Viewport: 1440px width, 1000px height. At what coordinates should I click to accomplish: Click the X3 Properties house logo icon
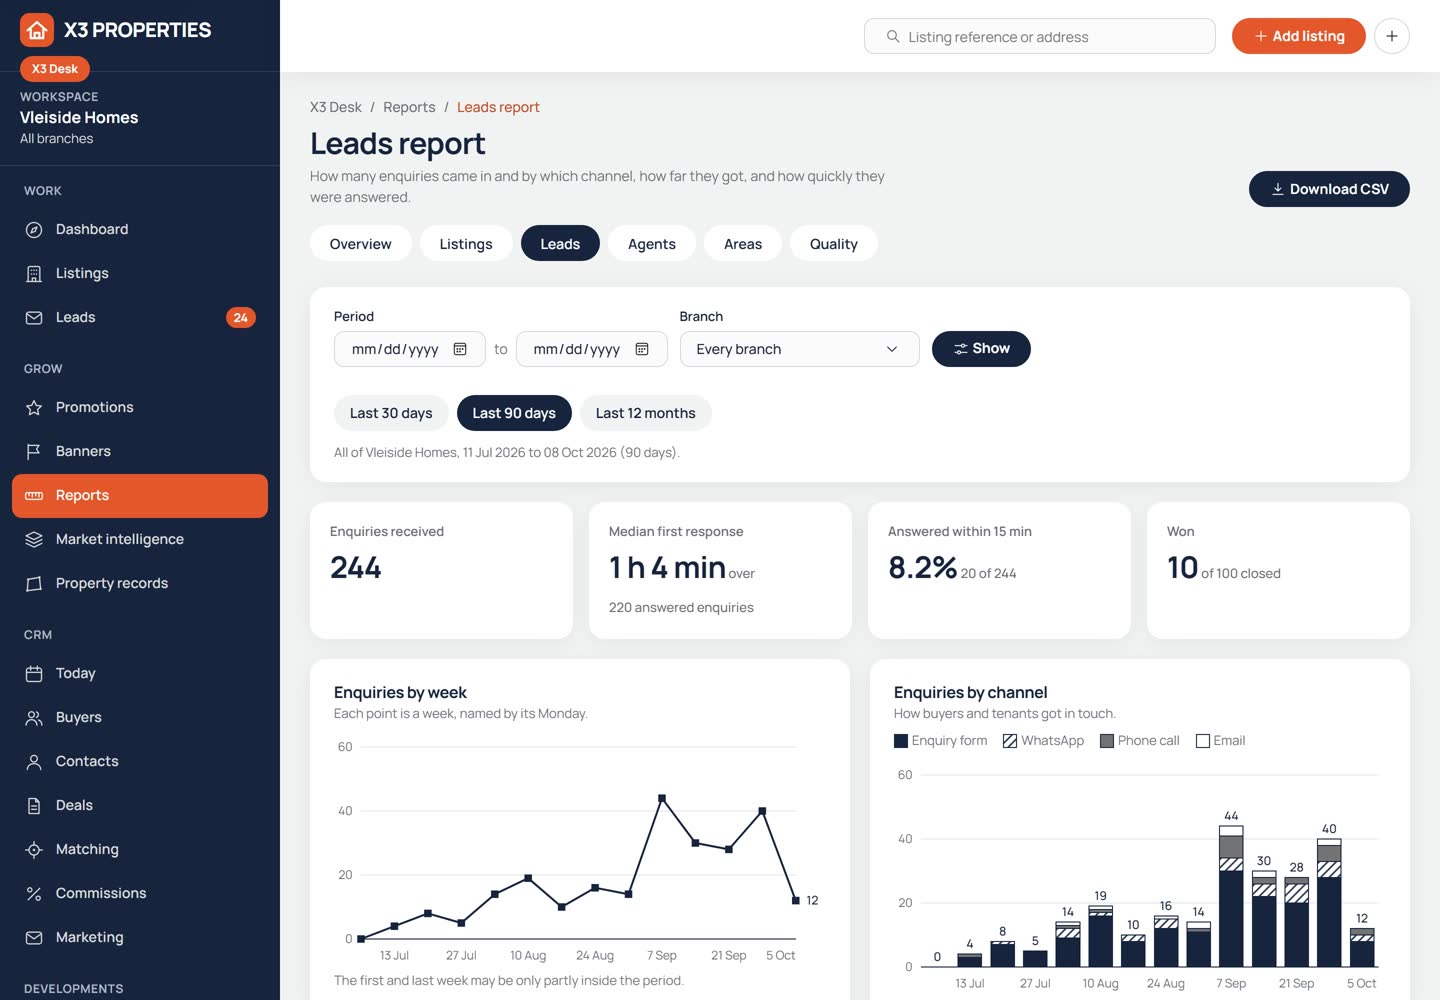click(37, 30)
